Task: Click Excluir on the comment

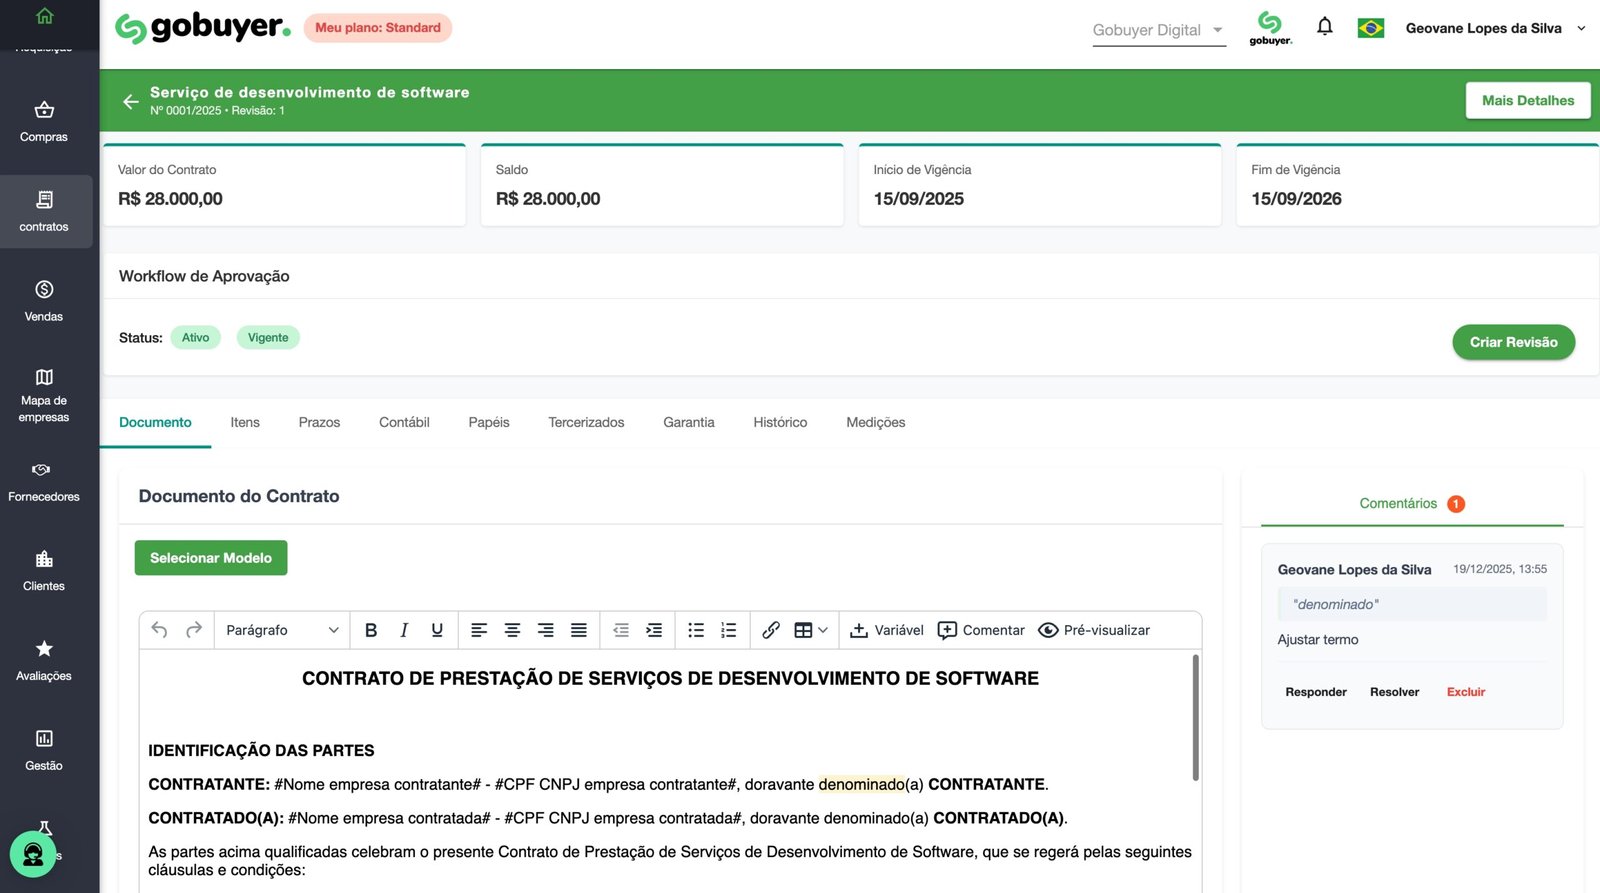Action: click(x=1465, y=692)
